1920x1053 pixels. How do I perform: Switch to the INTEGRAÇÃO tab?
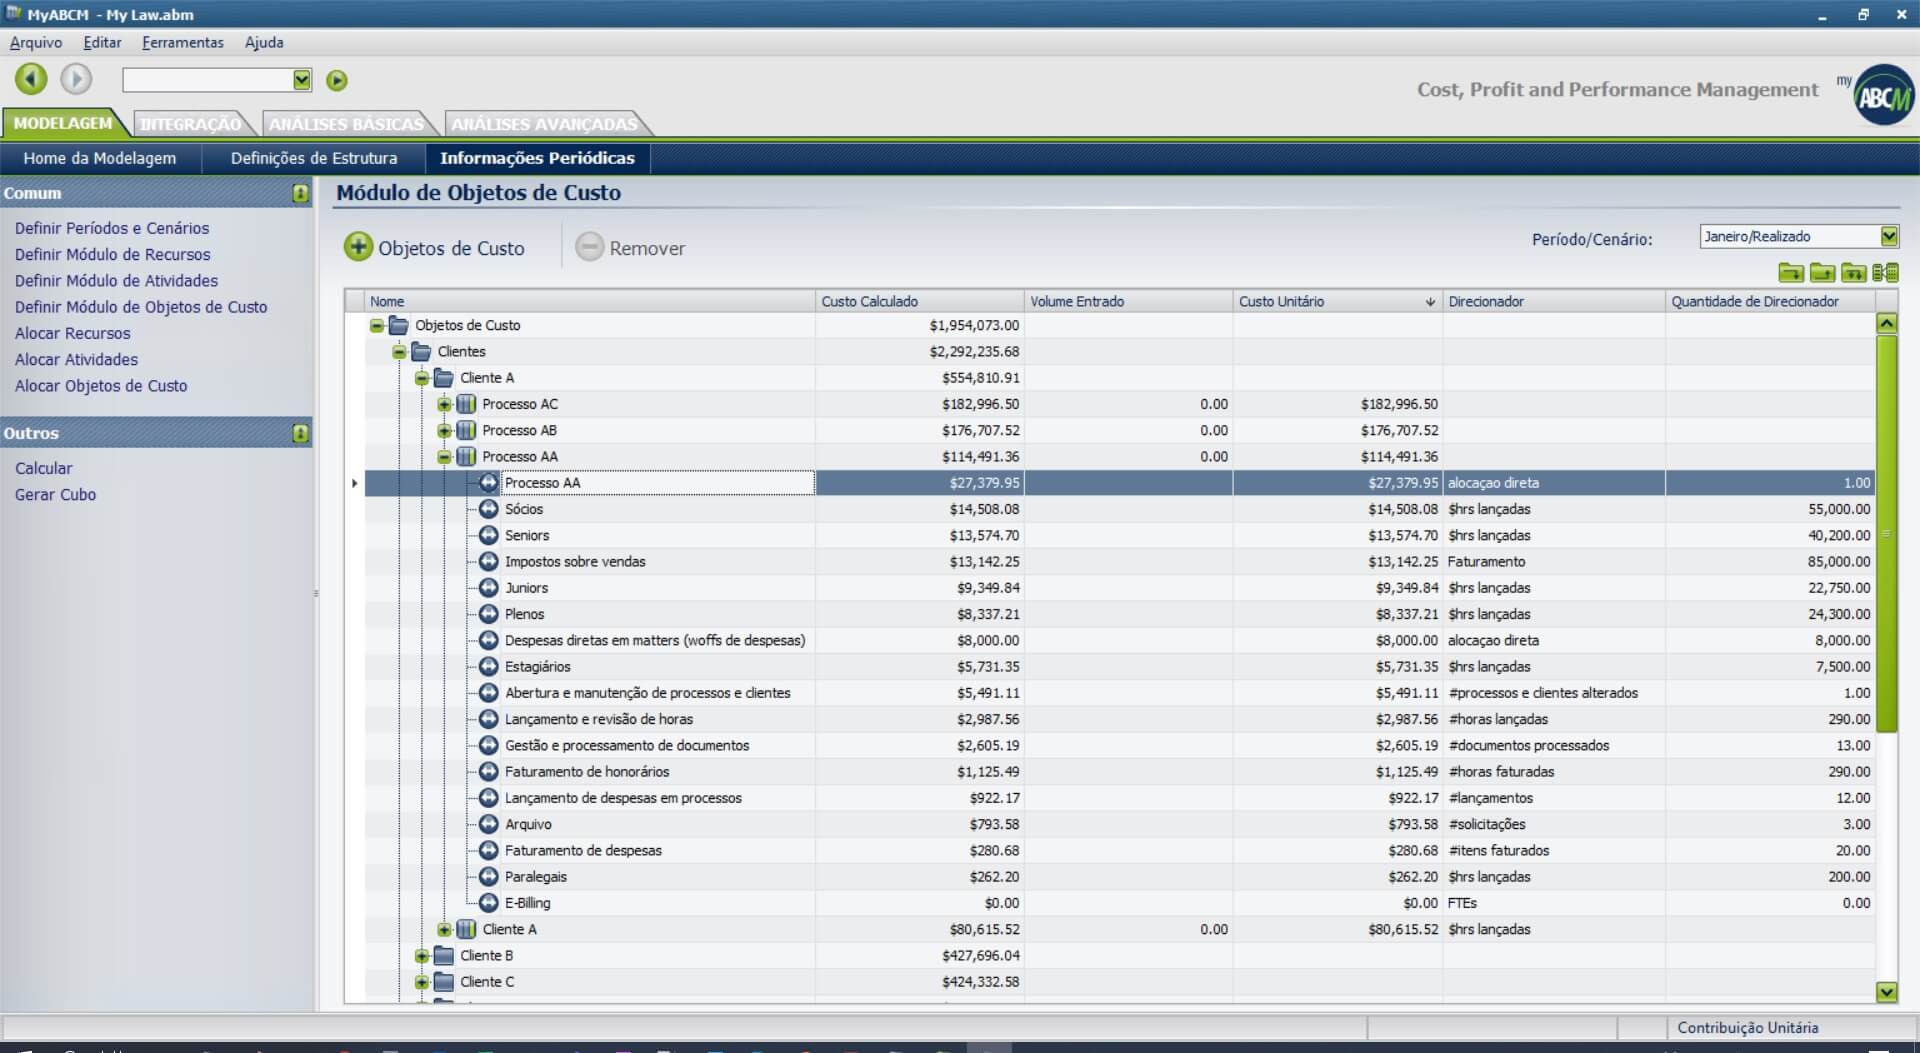pos(190,124)
